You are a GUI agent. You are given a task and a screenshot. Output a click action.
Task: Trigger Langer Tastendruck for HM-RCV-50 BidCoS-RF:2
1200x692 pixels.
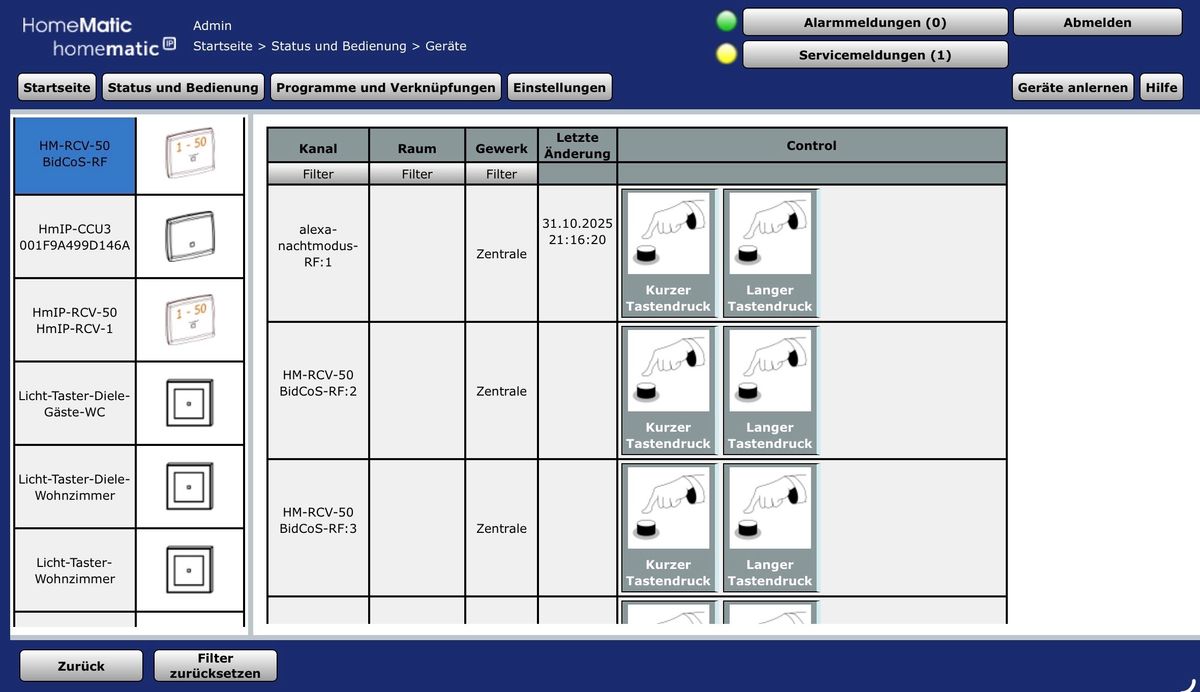(x=769, y=390)
